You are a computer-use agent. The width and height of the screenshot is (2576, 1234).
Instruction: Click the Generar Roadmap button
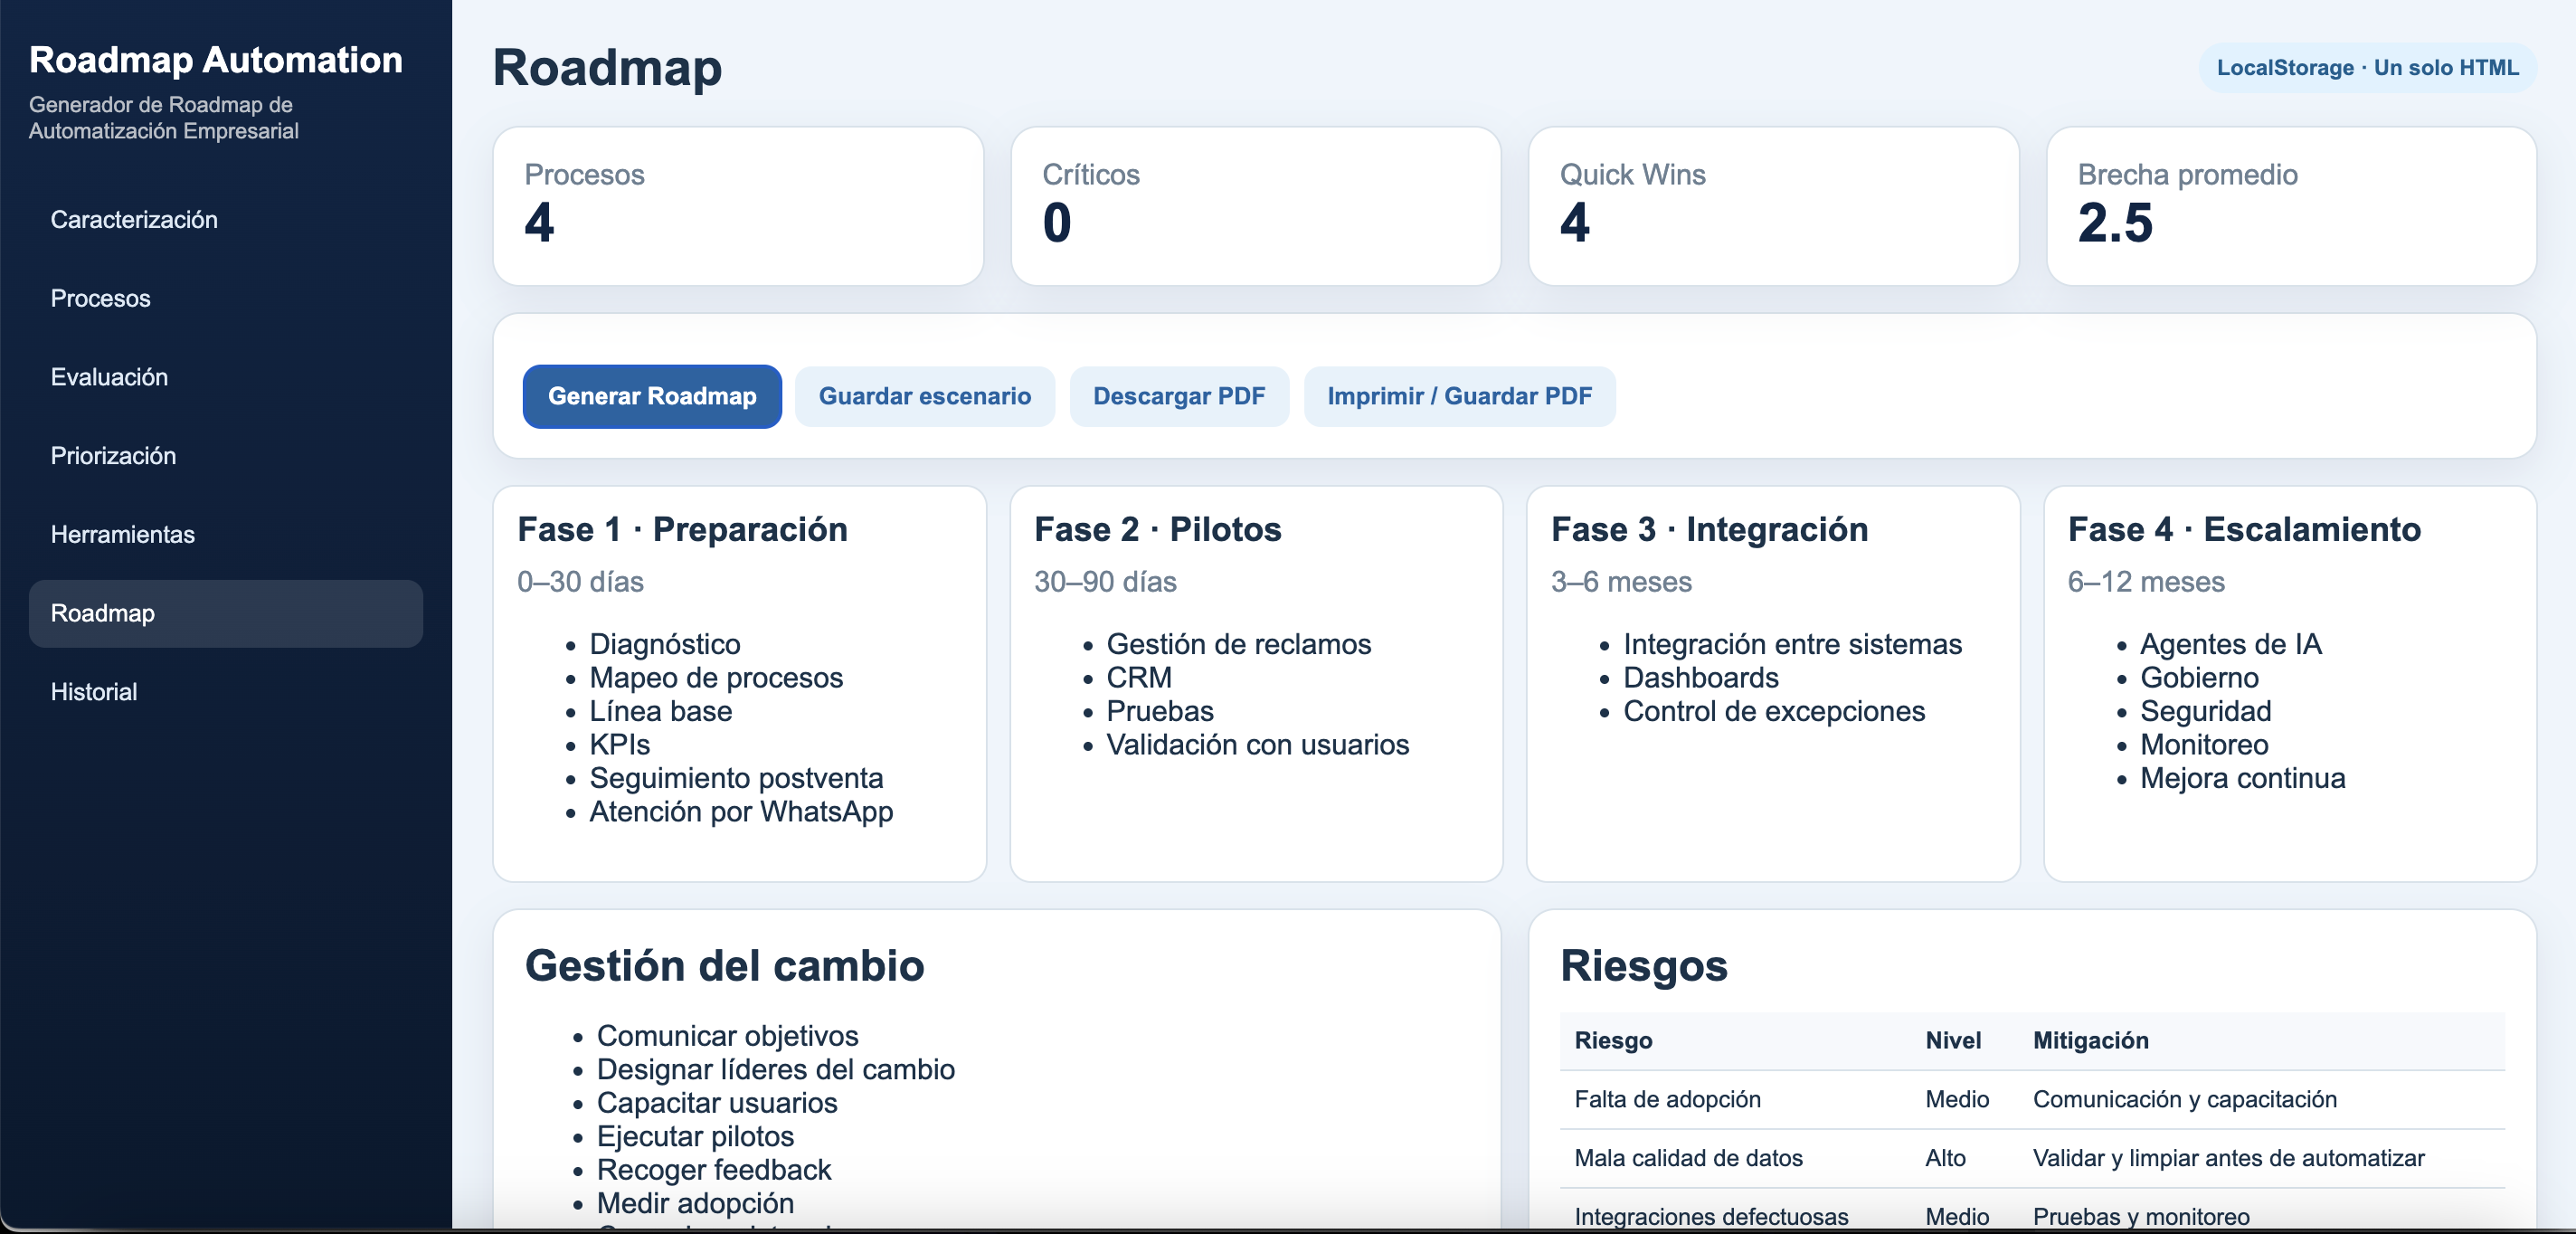point(652,396)
